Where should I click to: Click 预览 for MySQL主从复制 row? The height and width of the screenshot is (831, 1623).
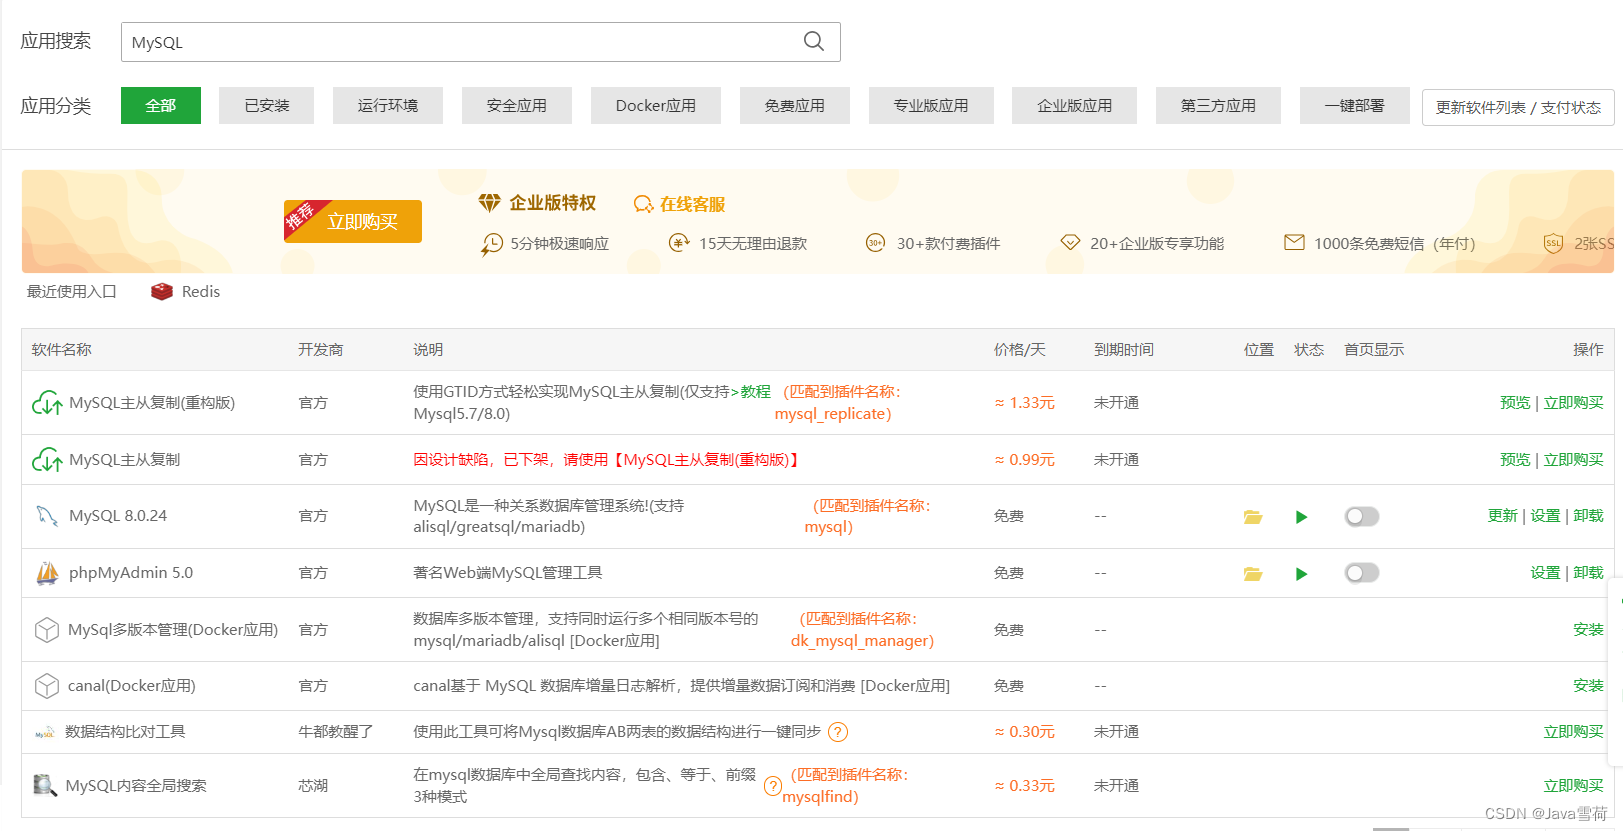click(x=1515, y=460)
